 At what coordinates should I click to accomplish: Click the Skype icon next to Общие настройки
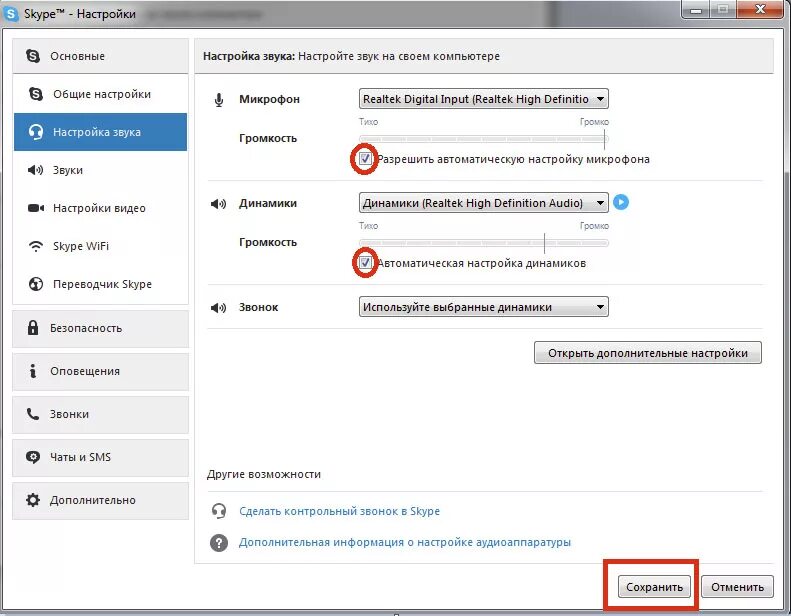coord(36,94)
